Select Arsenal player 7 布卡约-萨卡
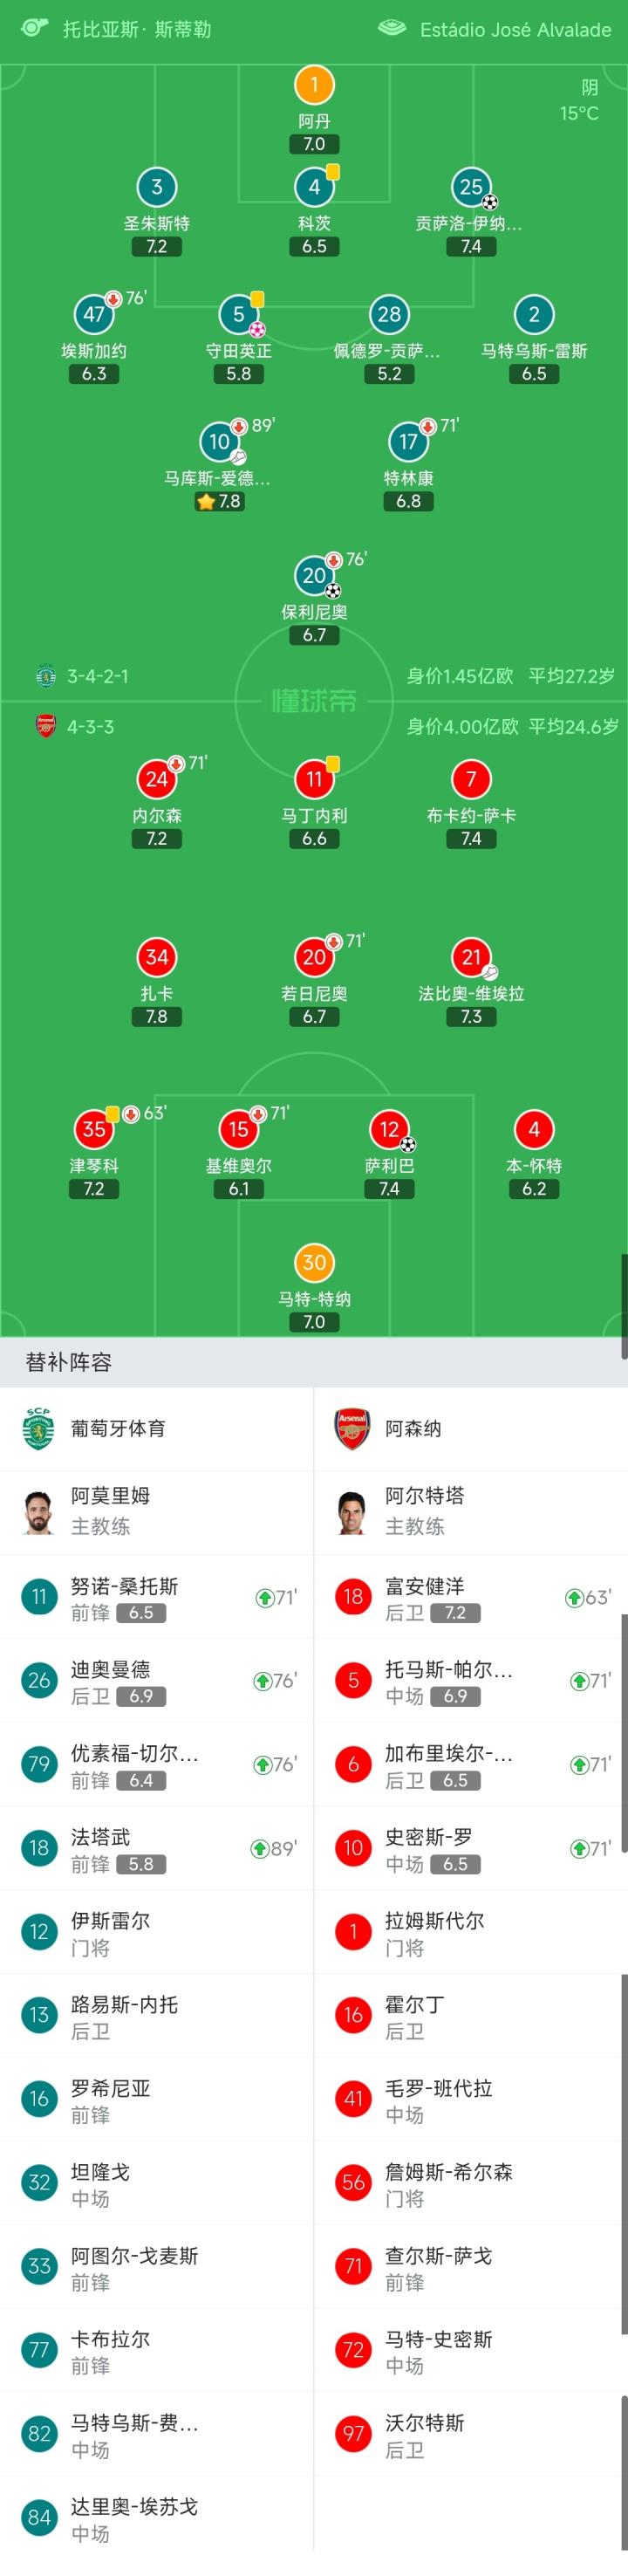Viewport: 628px width, 2576px height. pos(471,779)
